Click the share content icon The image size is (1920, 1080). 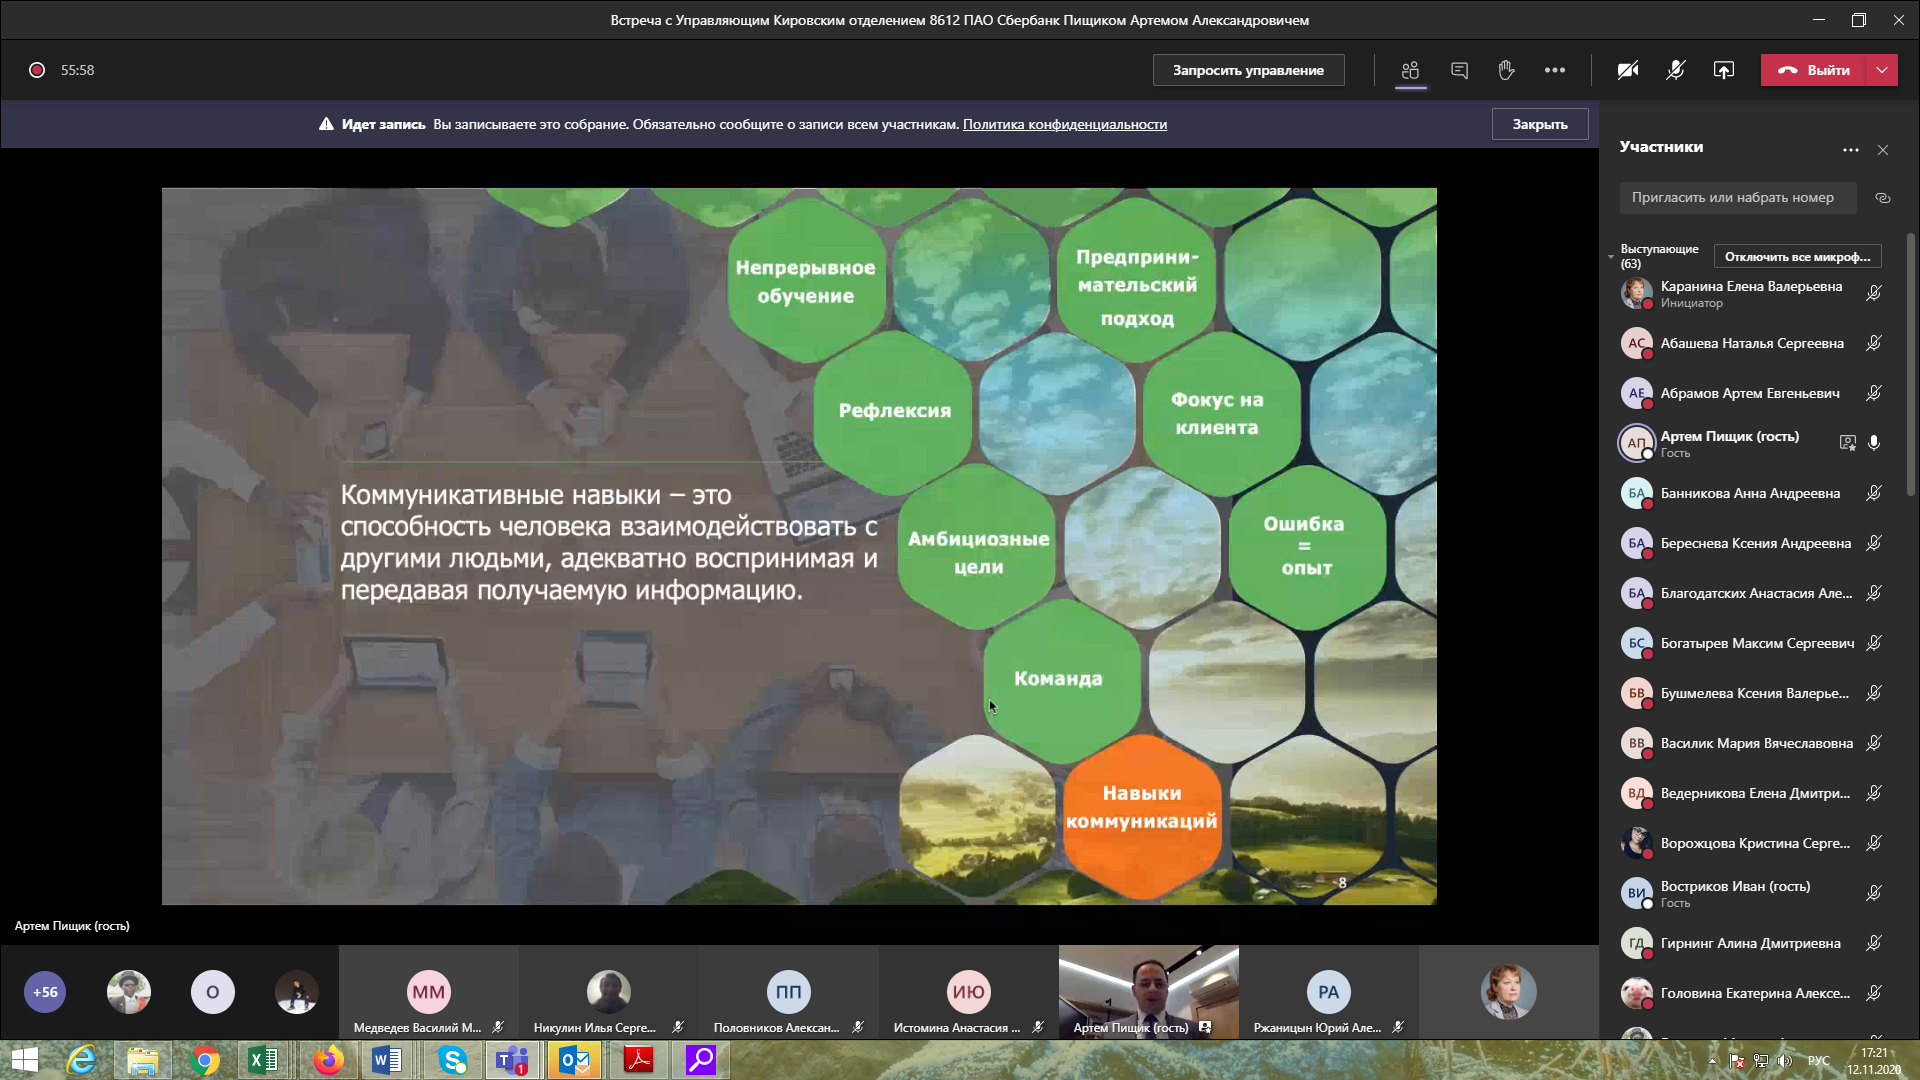pos(1723,70)
